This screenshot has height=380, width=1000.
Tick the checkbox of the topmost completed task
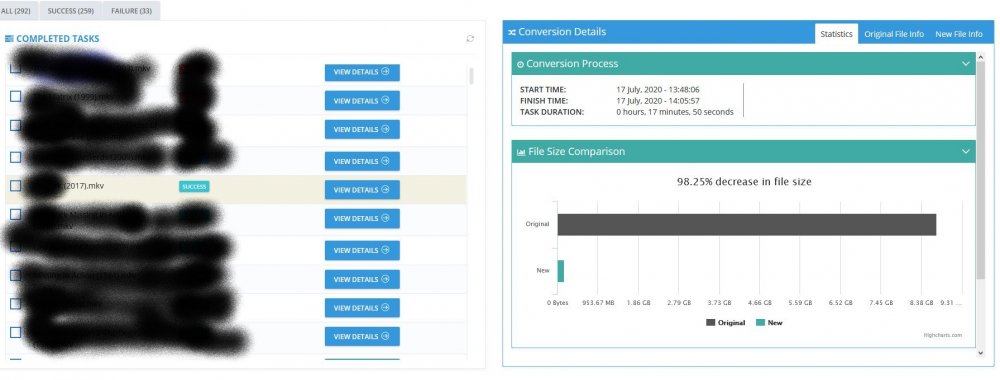point(15,68)
